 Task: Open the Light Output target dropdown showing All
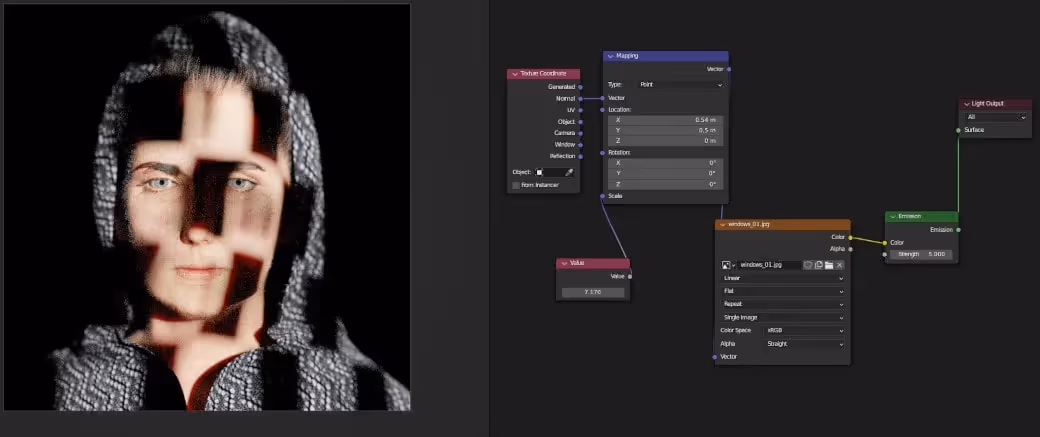click(996, 117)
